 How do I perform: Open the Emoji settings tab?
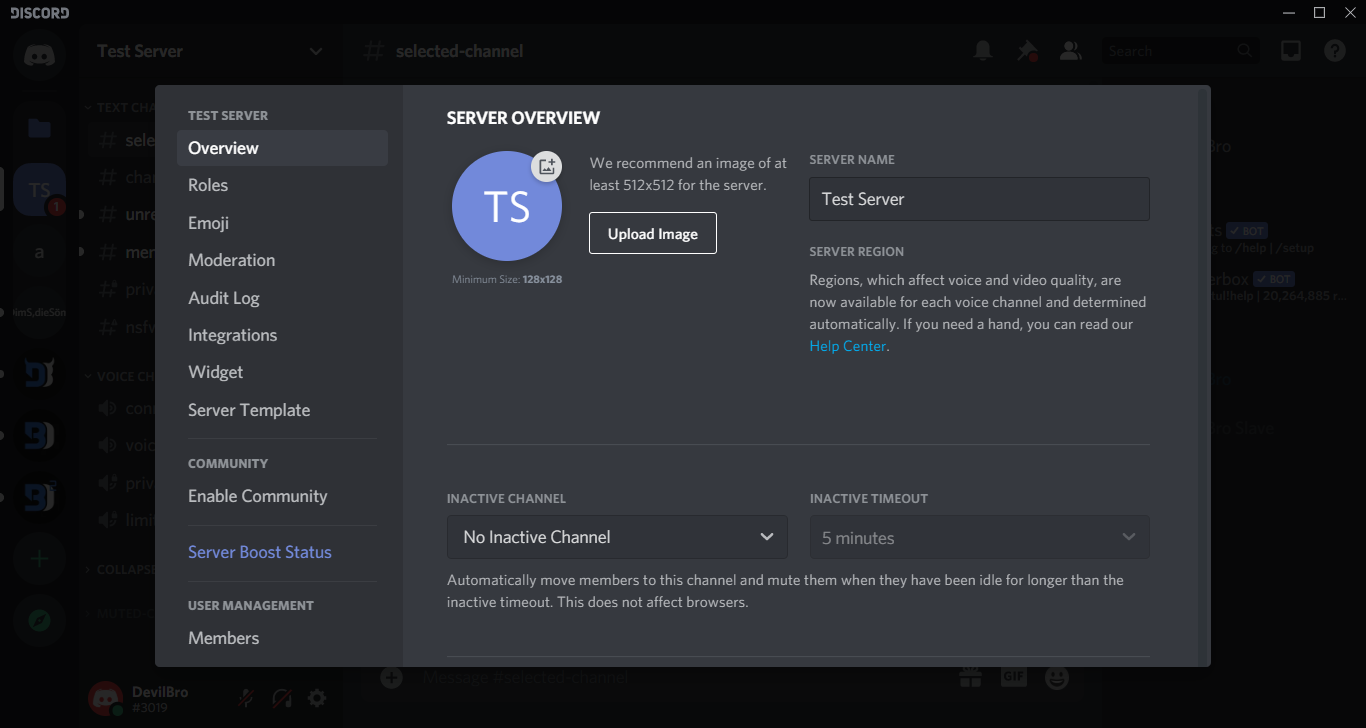pos(283,223)
